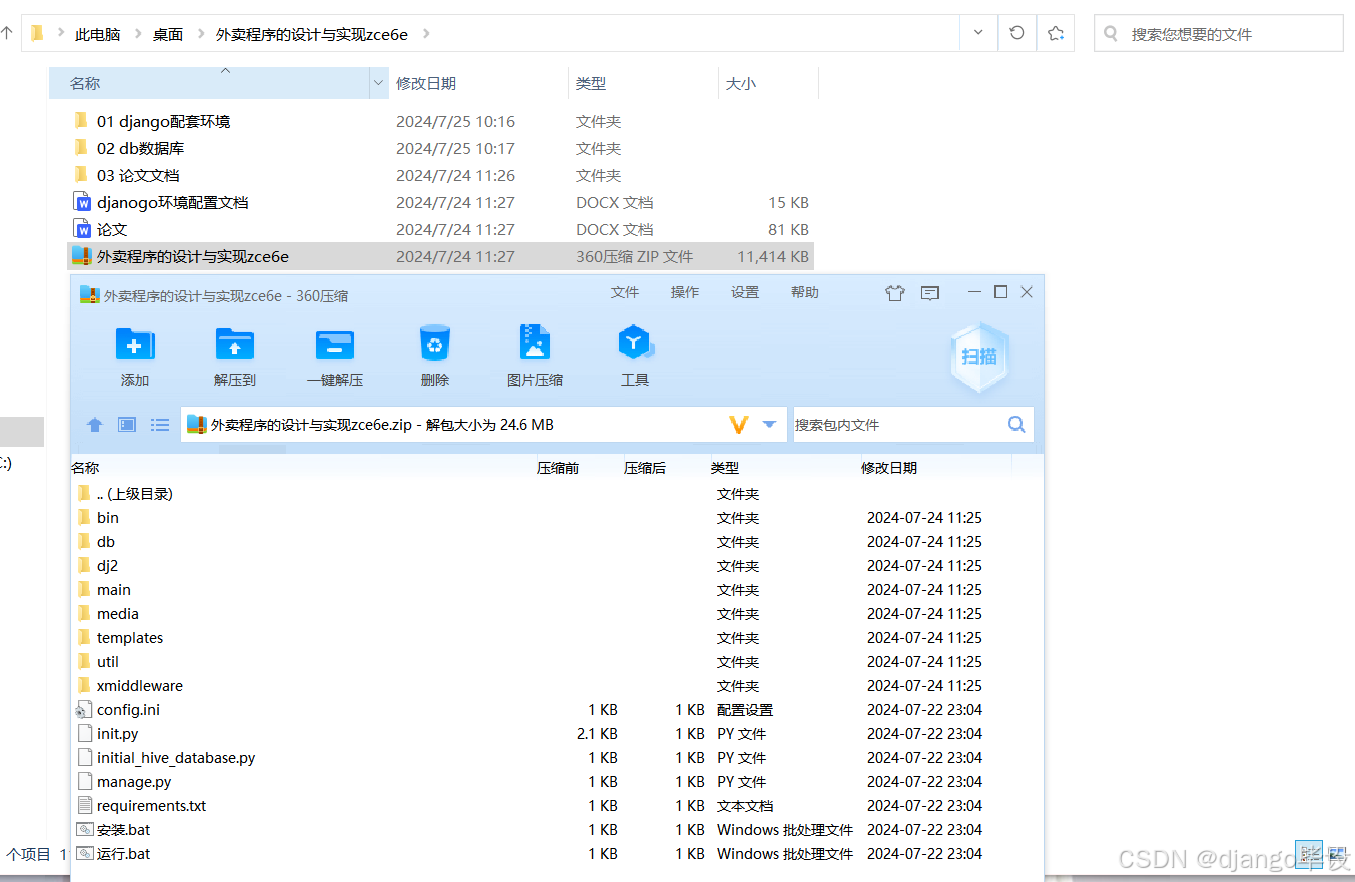Screen dimensions: 1355x882
Task: Click the 扫描 (Scan) shield button
Action: click(x=979, y=357)
